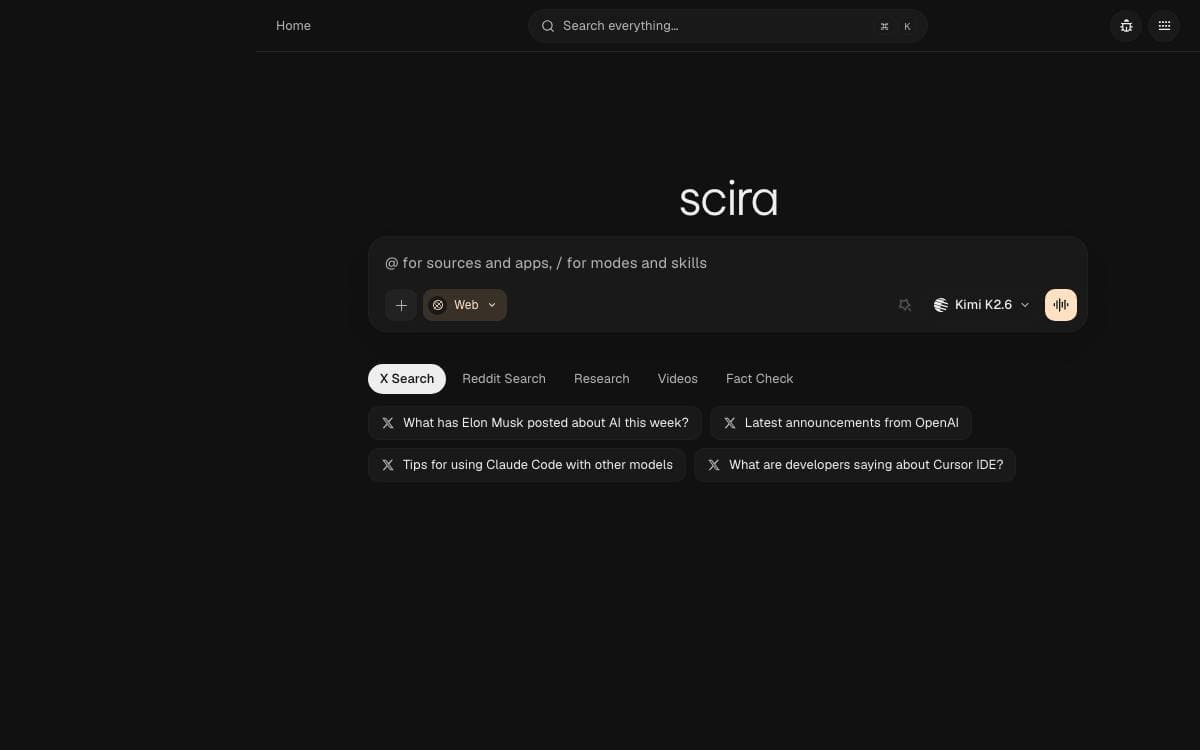The width and height of the screenshot is (1200, 750).
Task: Open the grid apps menu icon
Action: click(x=1164, y=26)
